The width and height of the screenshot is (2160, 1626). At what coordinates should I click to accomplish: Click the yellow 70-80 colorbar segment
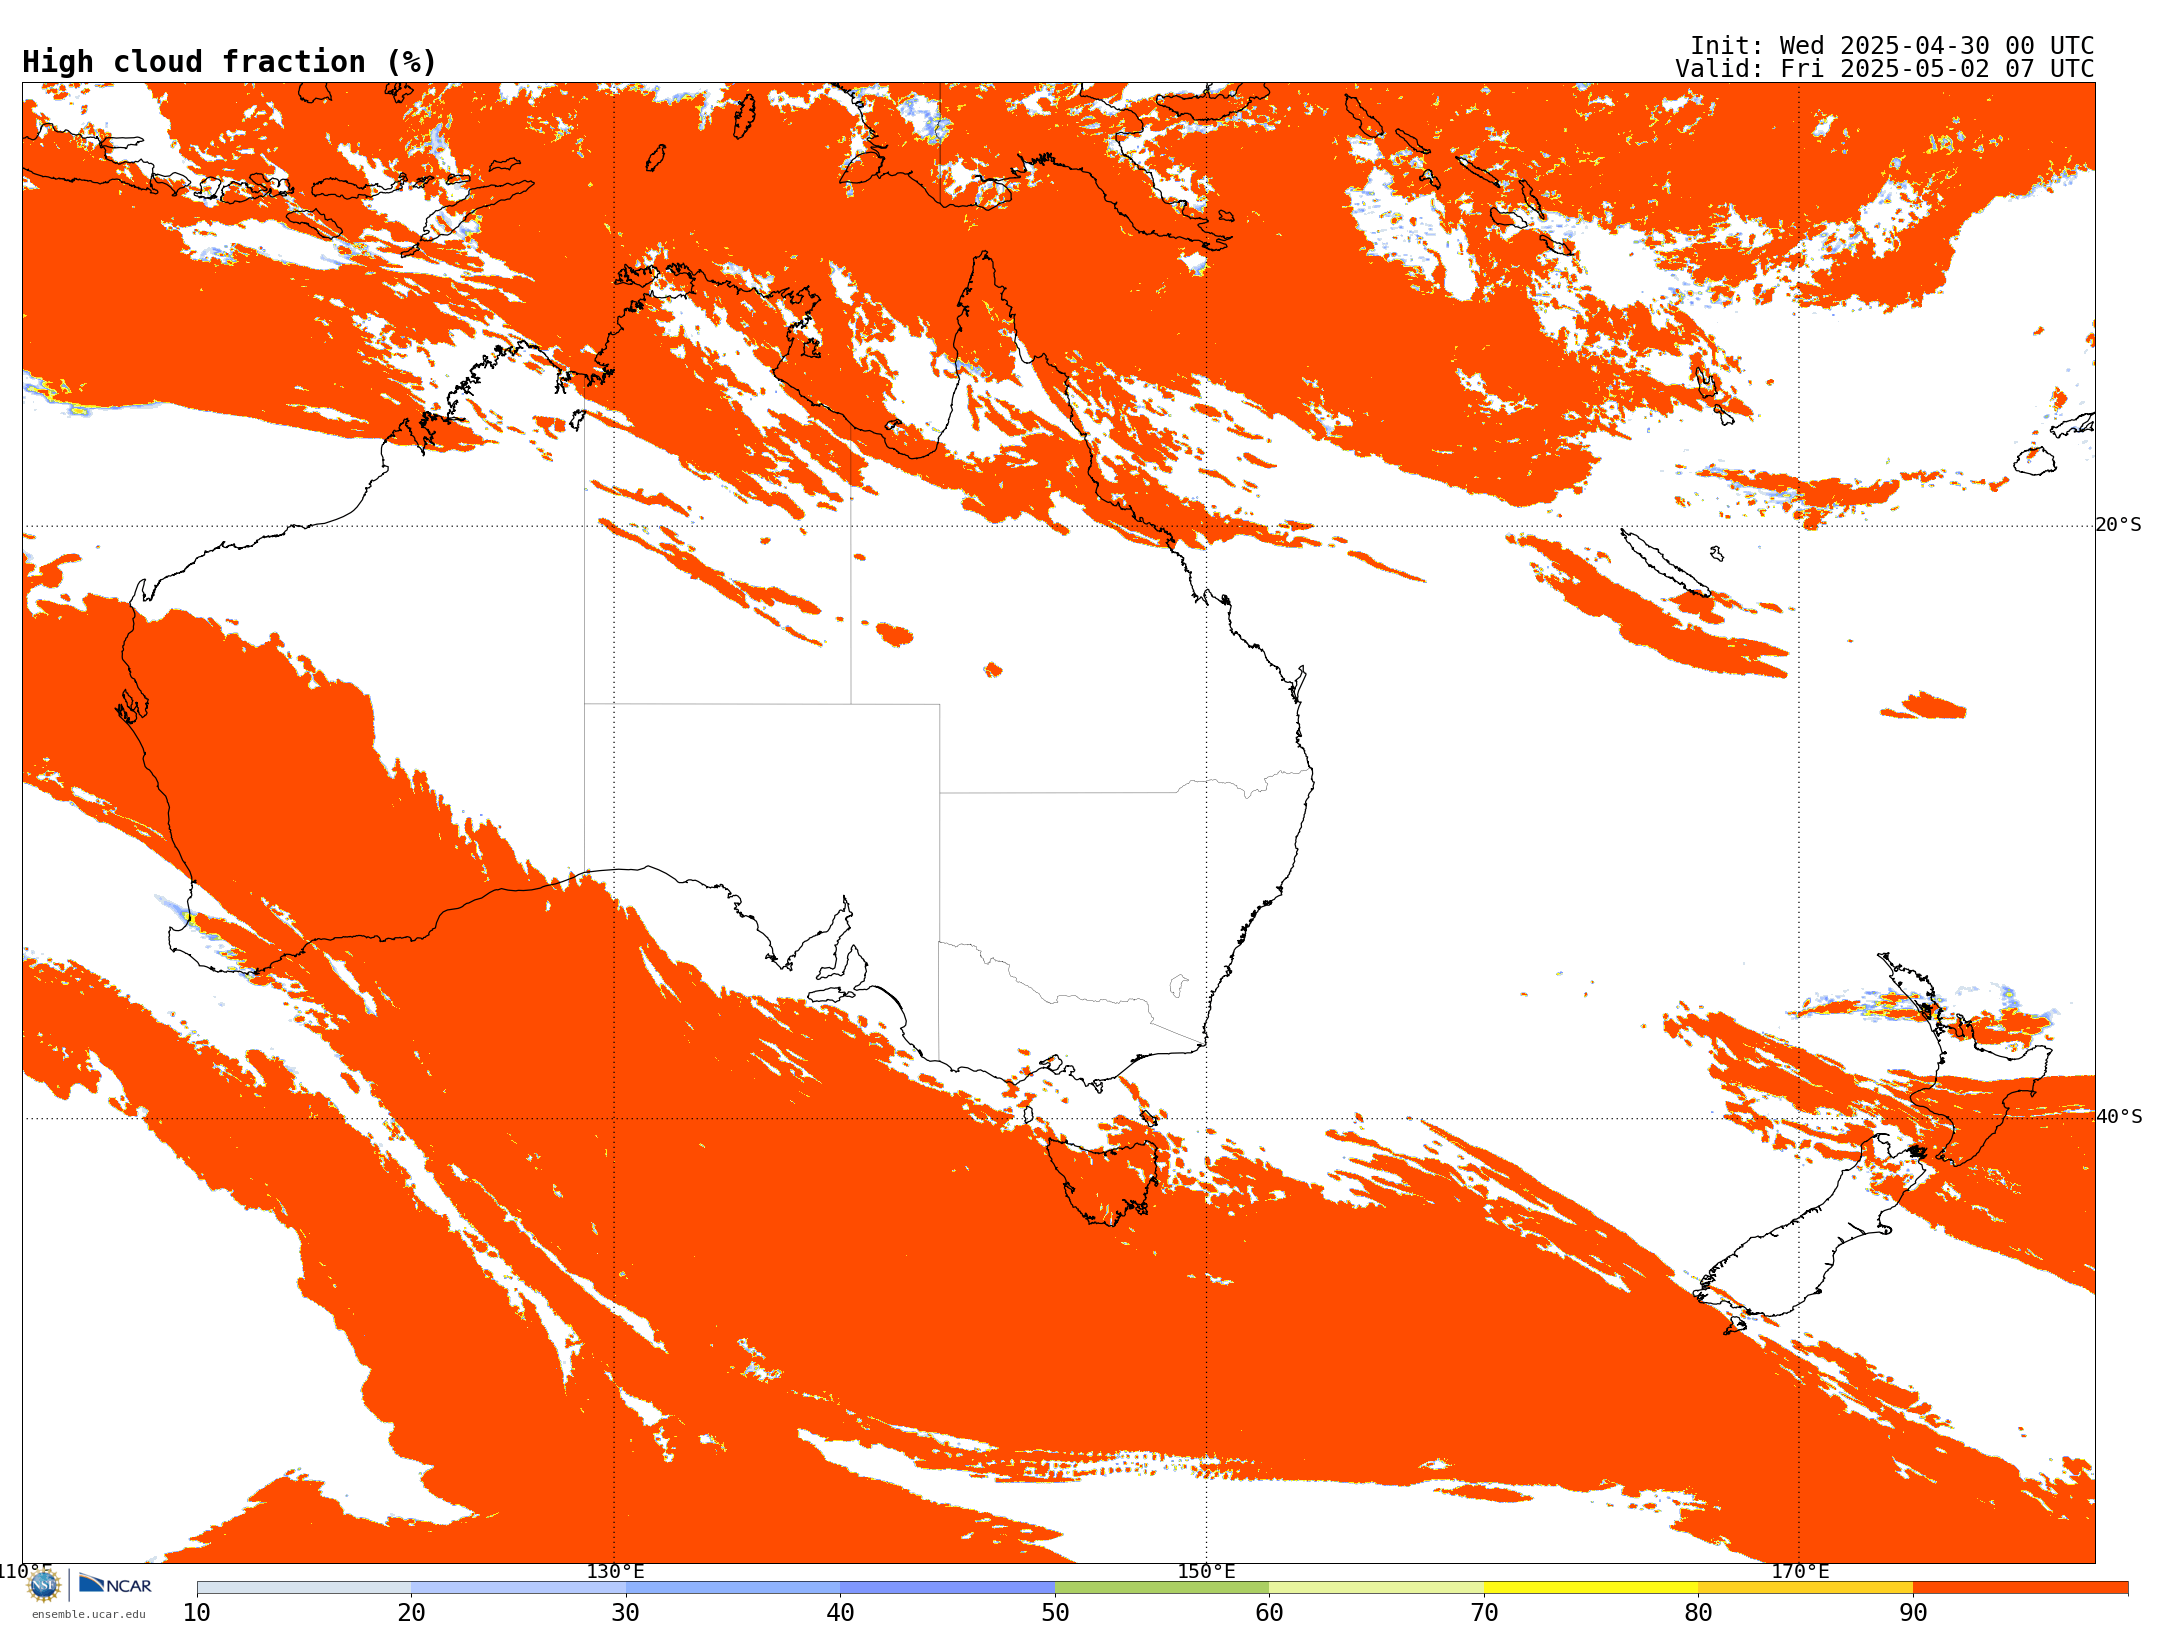click(1591, 1588)
